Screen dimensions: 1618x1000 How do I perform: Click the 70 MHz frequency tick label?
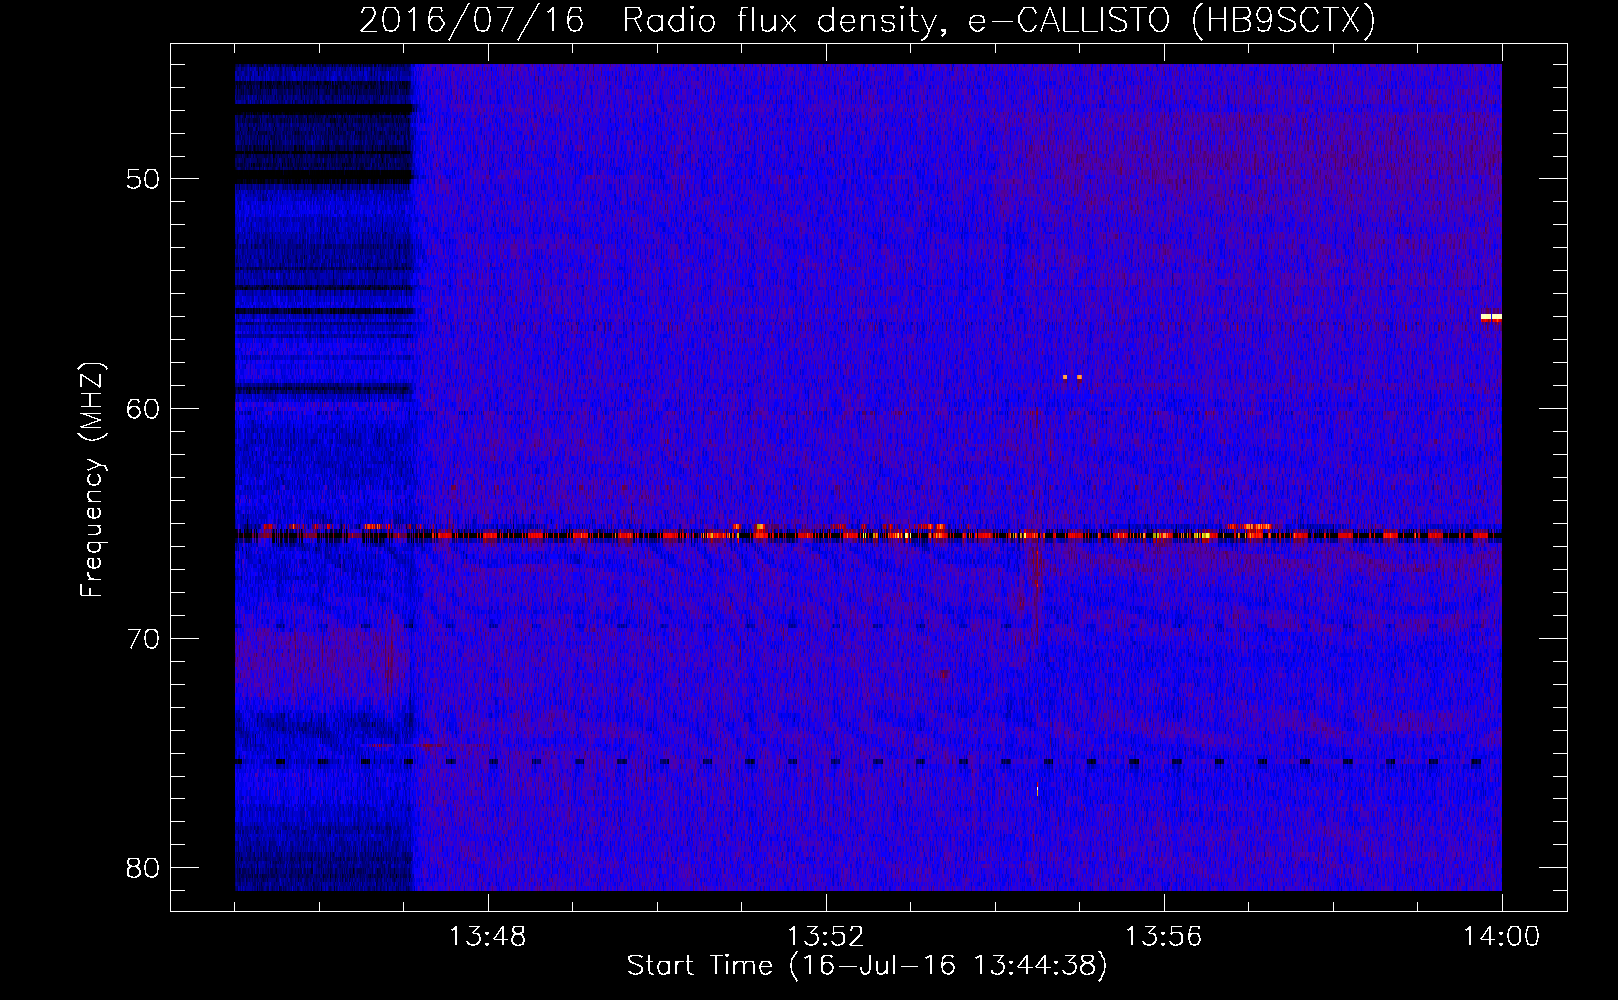pos(144,639)
